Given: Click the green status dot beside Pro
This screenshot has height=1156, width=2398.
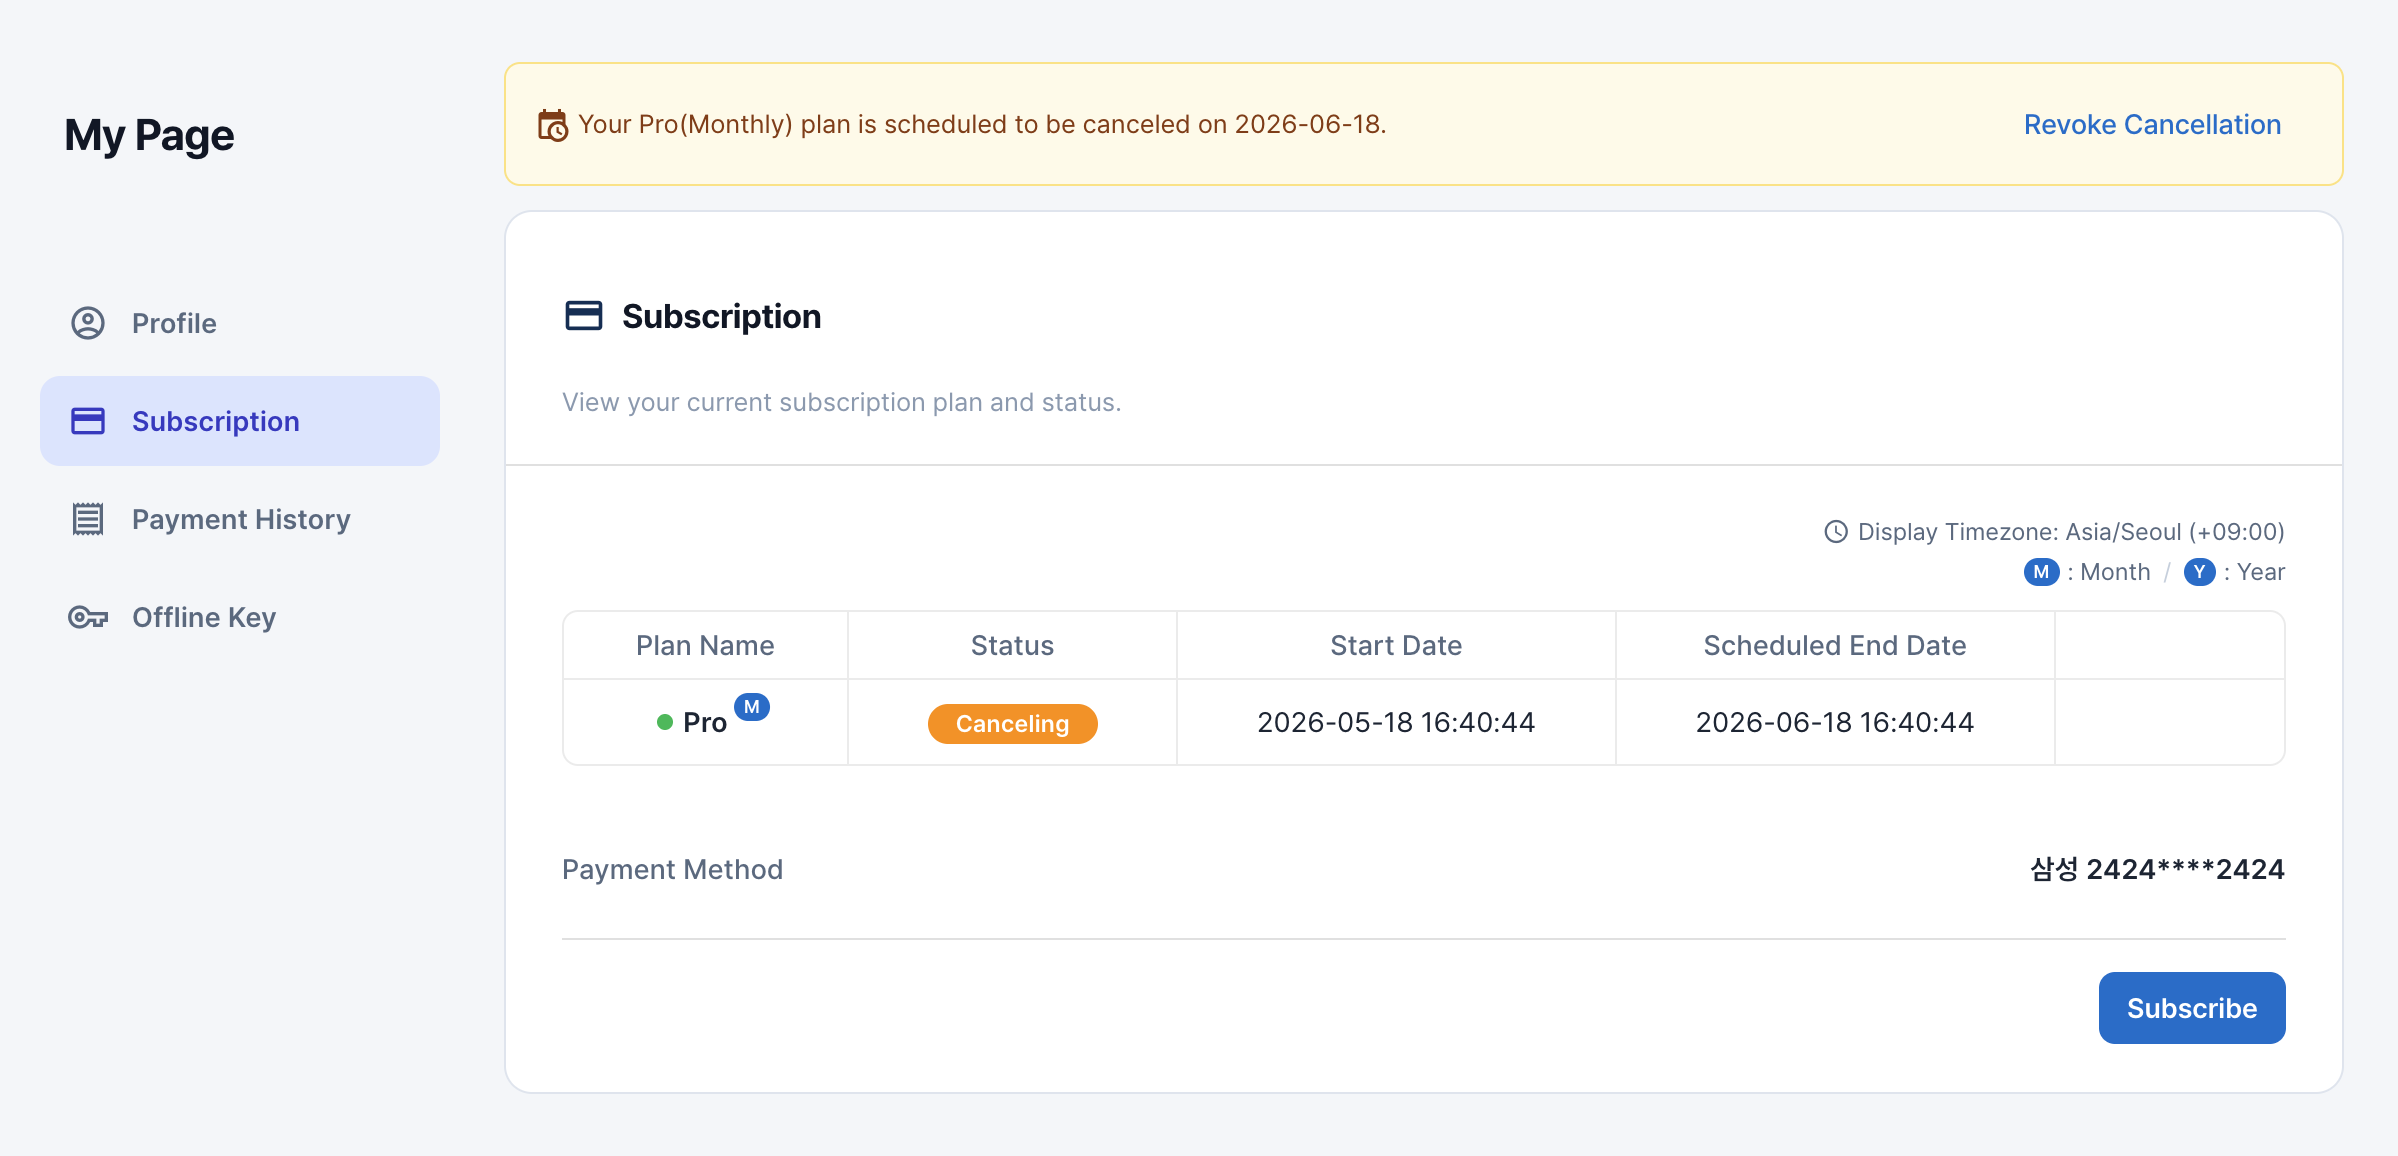Looking at the screenshot, I should click(x=665, y=722).
